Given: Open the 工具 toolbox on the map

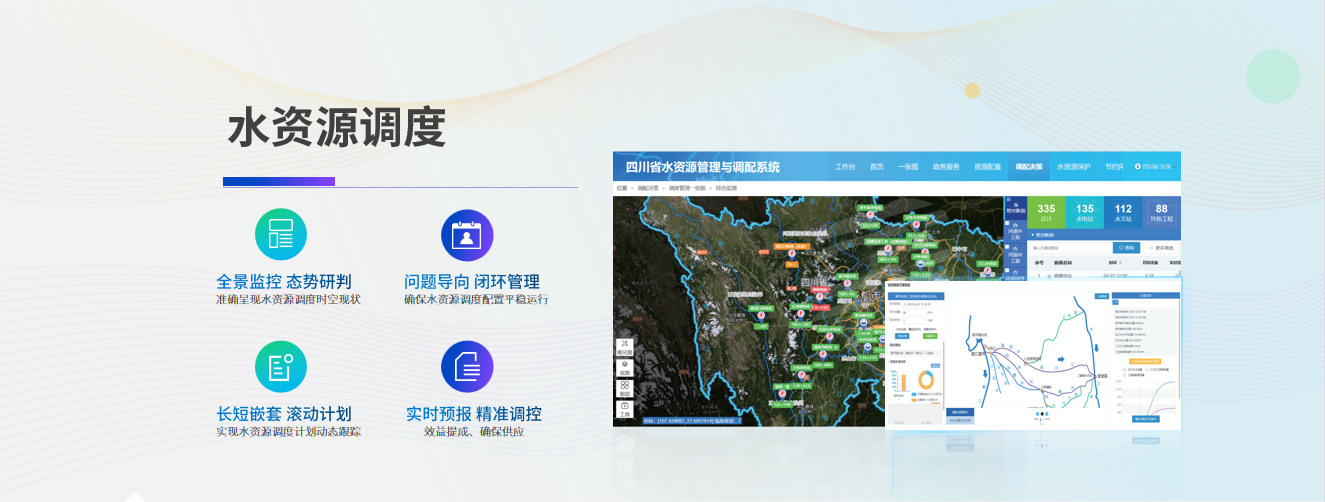Looking at the screenshot, I should click(624, 408).
